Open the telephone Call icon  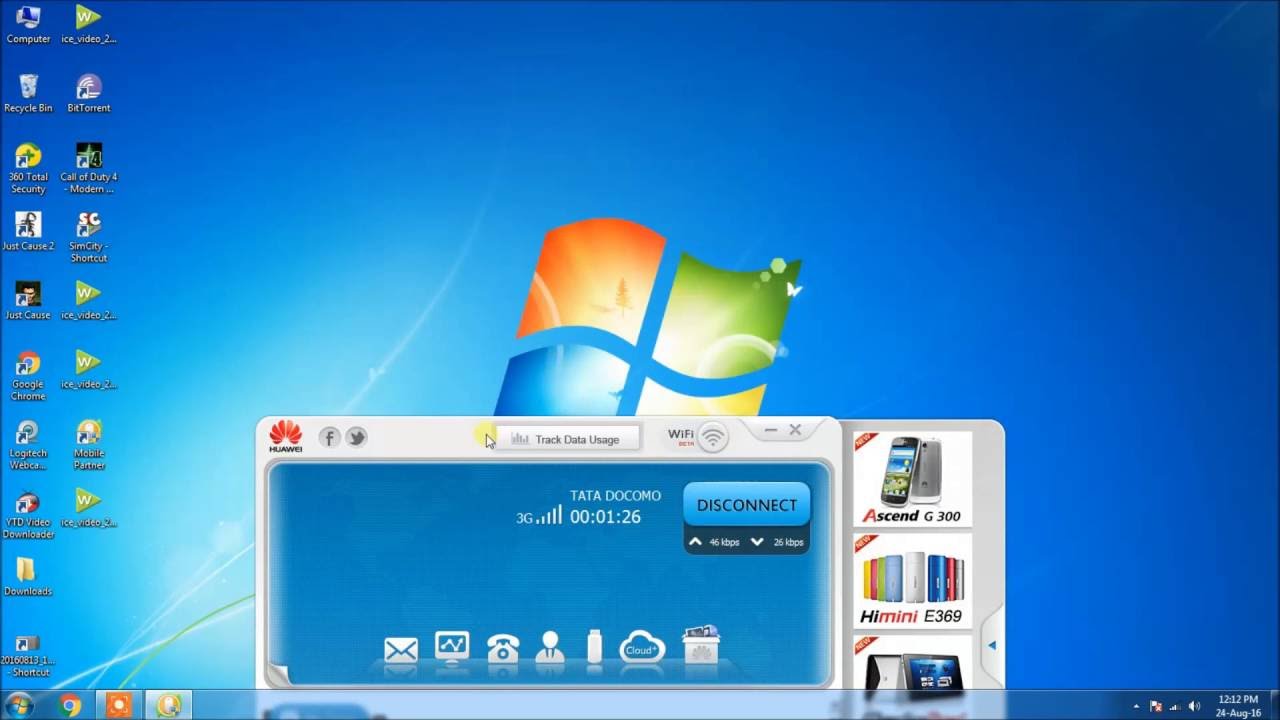click(x=502, y=648)
